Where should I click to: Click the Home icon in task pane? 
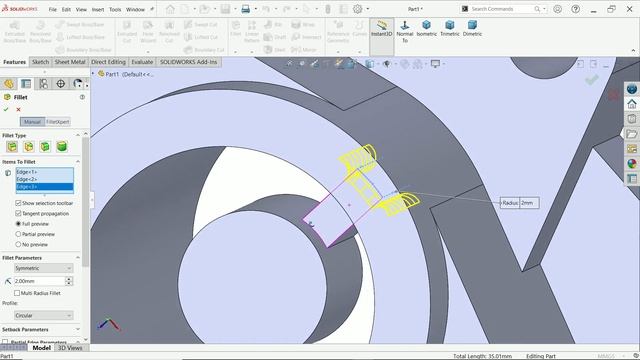632,104
